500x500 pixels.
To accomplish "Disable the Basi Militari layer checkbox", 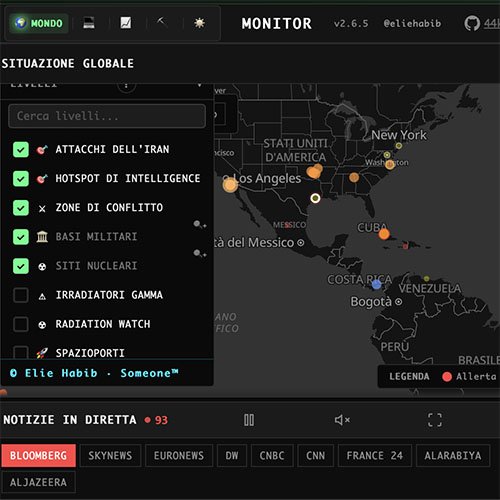I will (21, 237).
